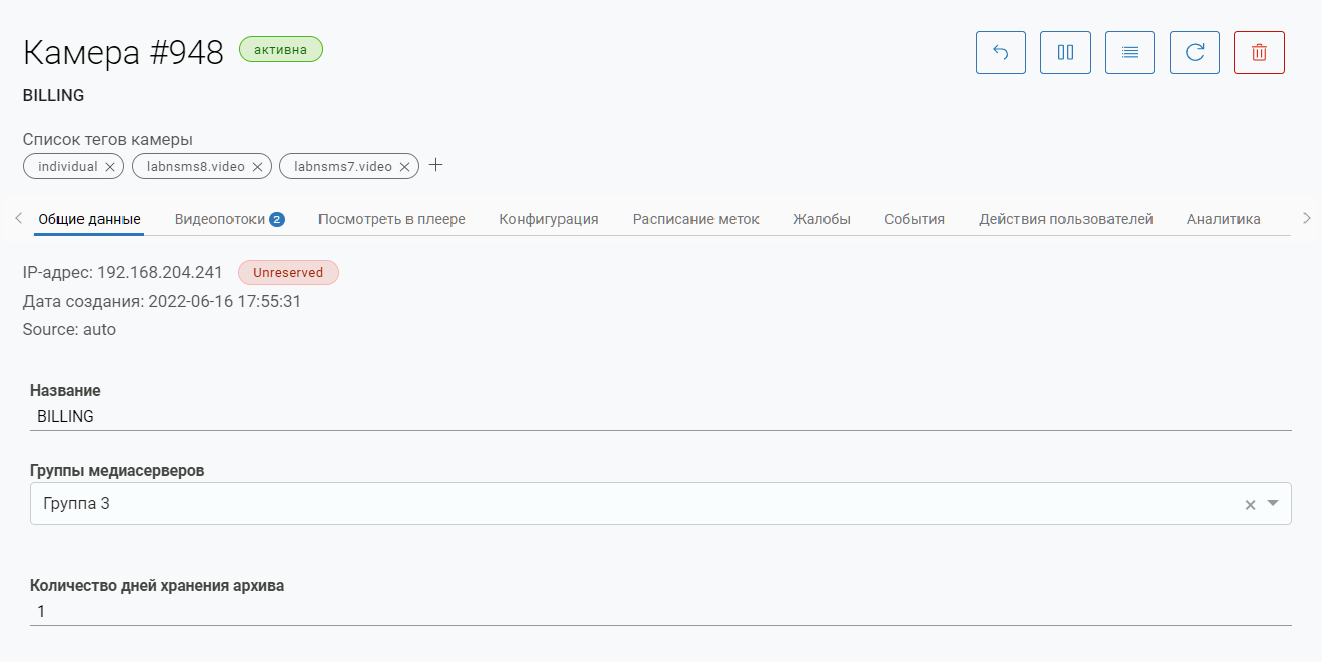This screenshot has height=662, width=1322.
Task: Delete the camera with the trash icon
Action: [1259, 53]
